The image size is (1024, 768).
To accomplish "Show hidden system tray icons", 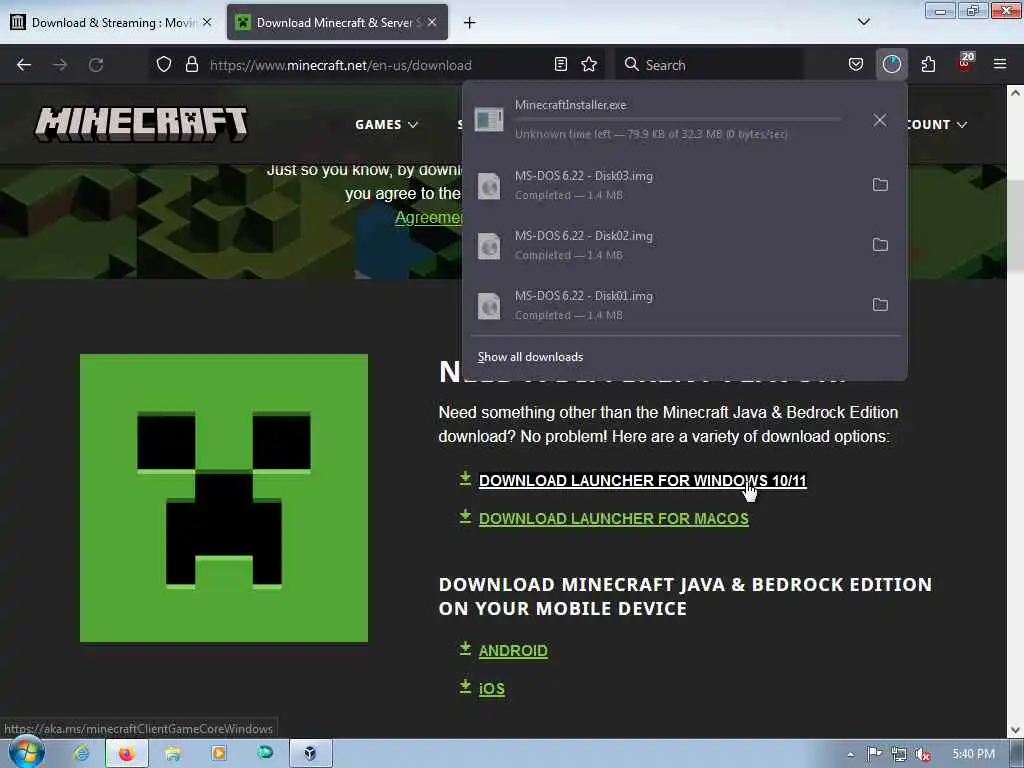I will (x=850, y=754).
